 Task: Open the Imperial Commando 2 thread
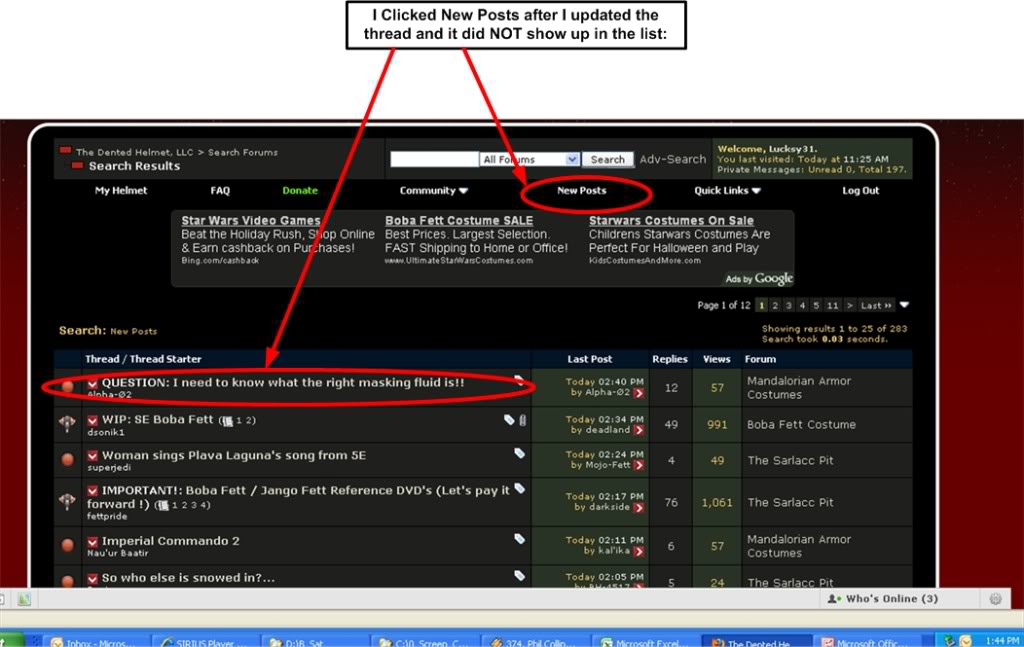click(x=170, y=541)
